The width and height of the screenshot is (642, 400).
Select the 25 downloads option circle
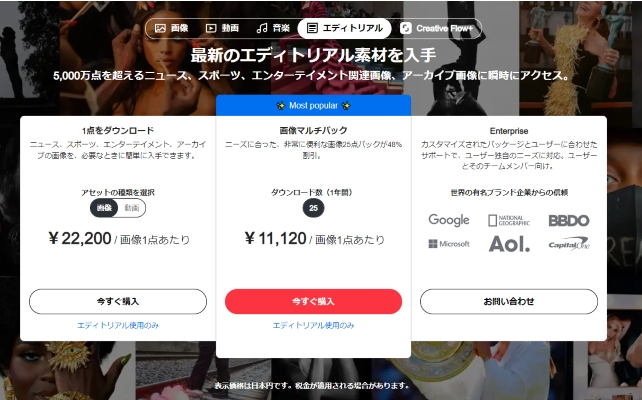(313, 208)
